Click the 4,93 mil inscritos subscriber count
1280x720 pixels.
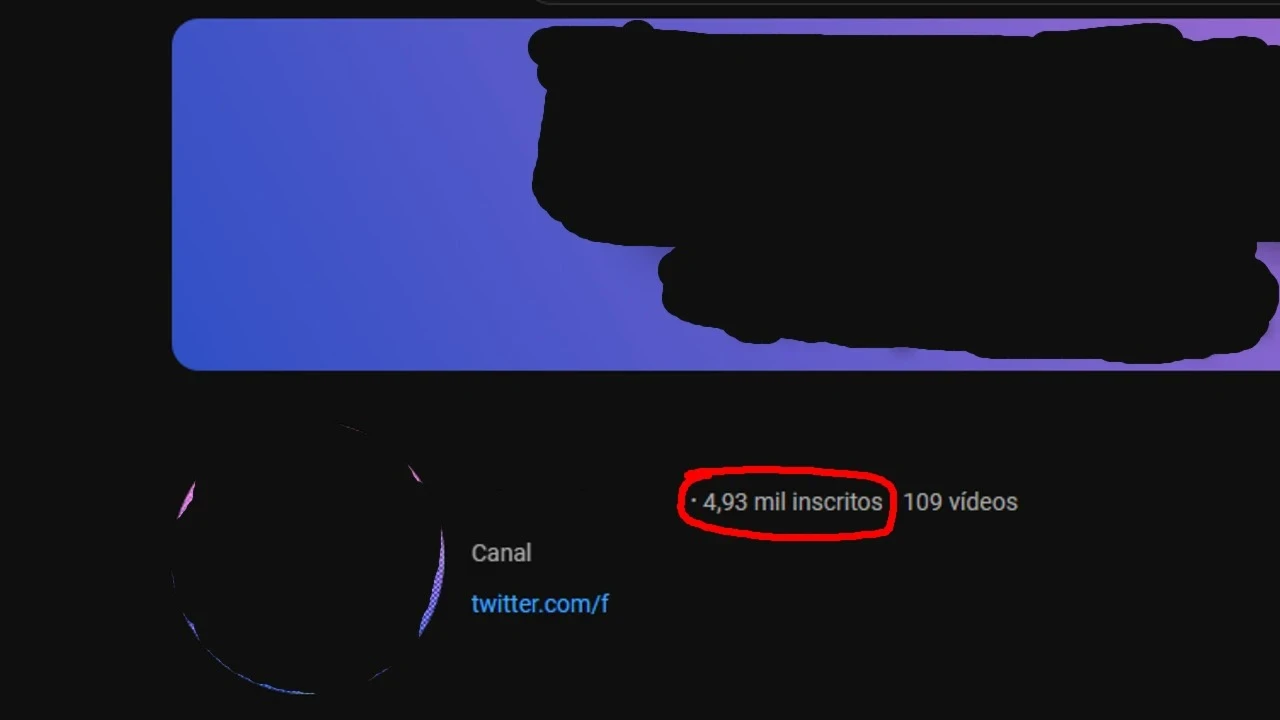792,502
